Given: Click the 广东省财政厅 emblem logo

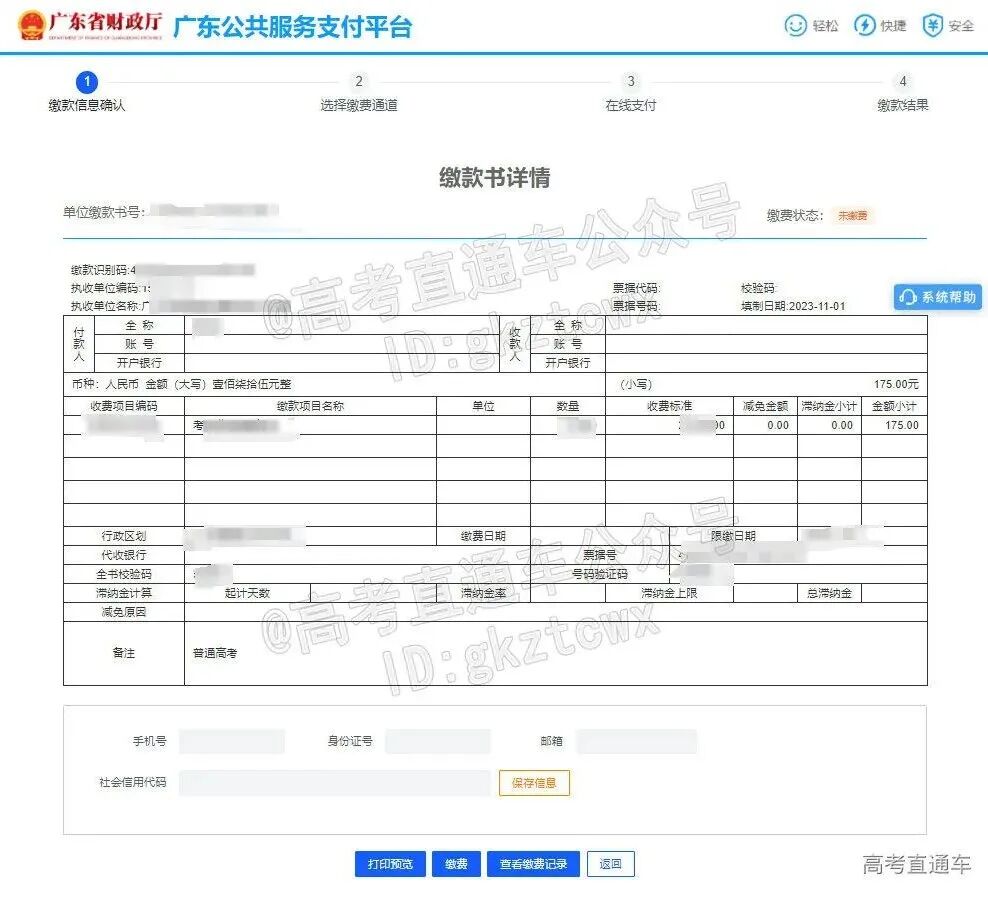Looking at the screenshot, I should [x=31, y=25].
